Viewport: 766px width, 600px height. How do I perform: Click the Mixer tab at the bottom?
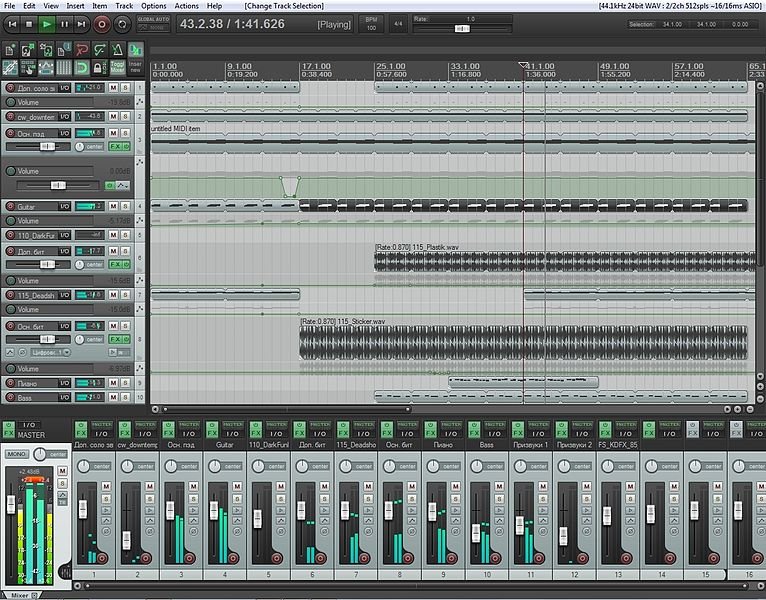point(20,594)
